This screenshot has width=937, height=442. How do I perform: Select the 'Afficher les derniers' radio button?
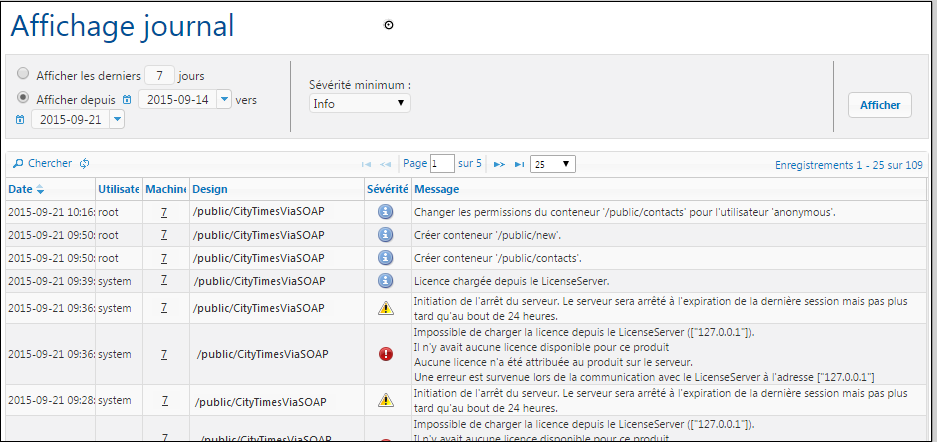tap(23, 74)
